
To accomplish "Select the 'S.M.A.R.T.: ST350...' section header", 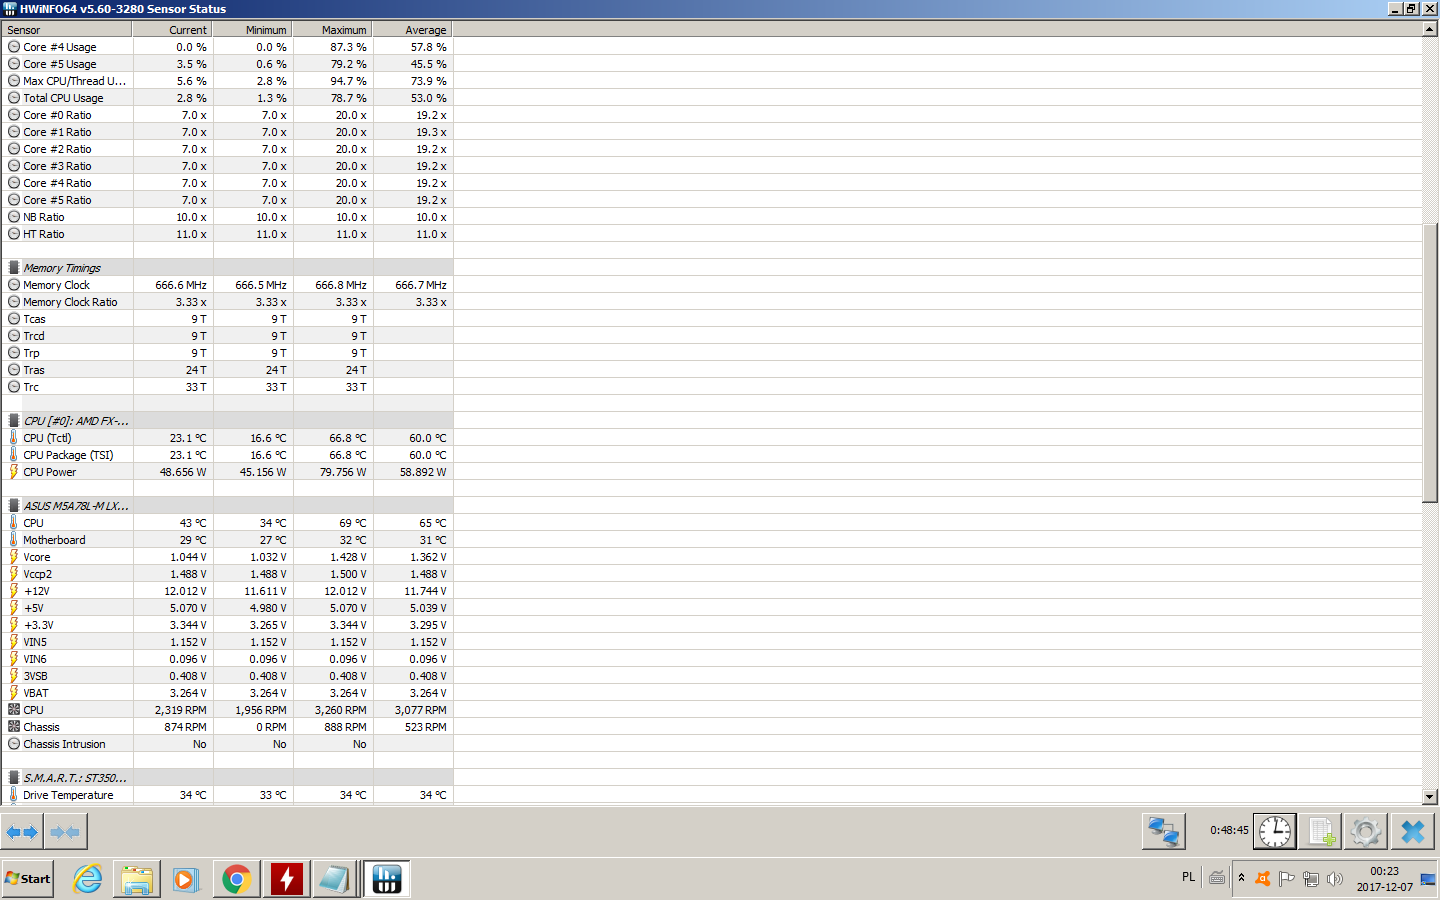I will coord(75,778).
